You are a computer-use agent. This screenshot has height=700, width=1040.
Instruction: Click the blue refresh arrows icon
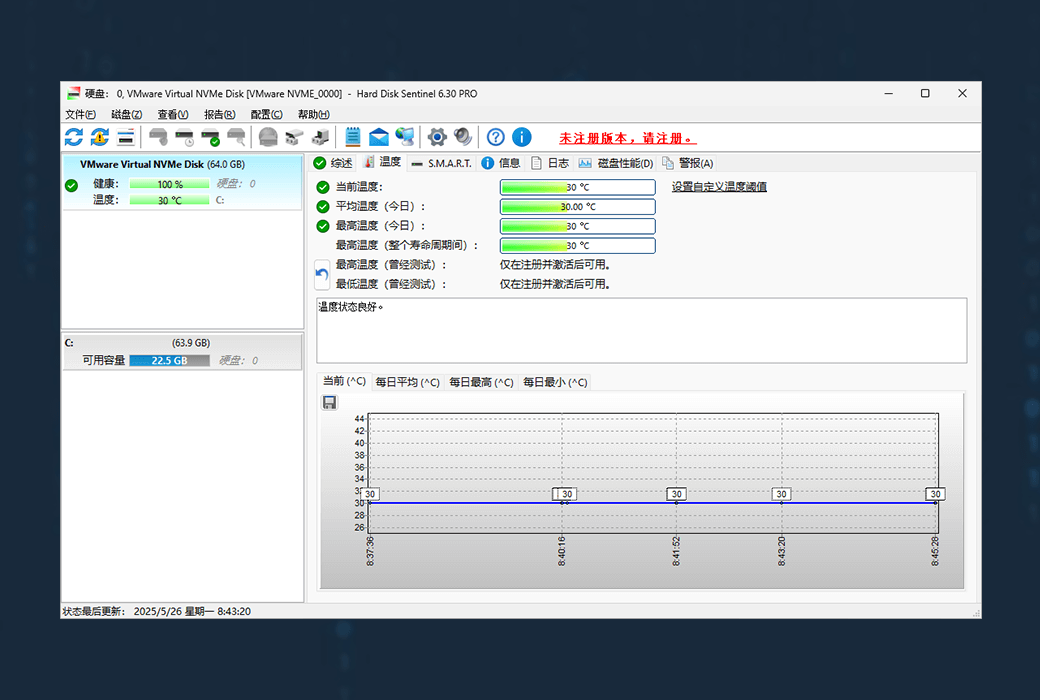point(74,137)
